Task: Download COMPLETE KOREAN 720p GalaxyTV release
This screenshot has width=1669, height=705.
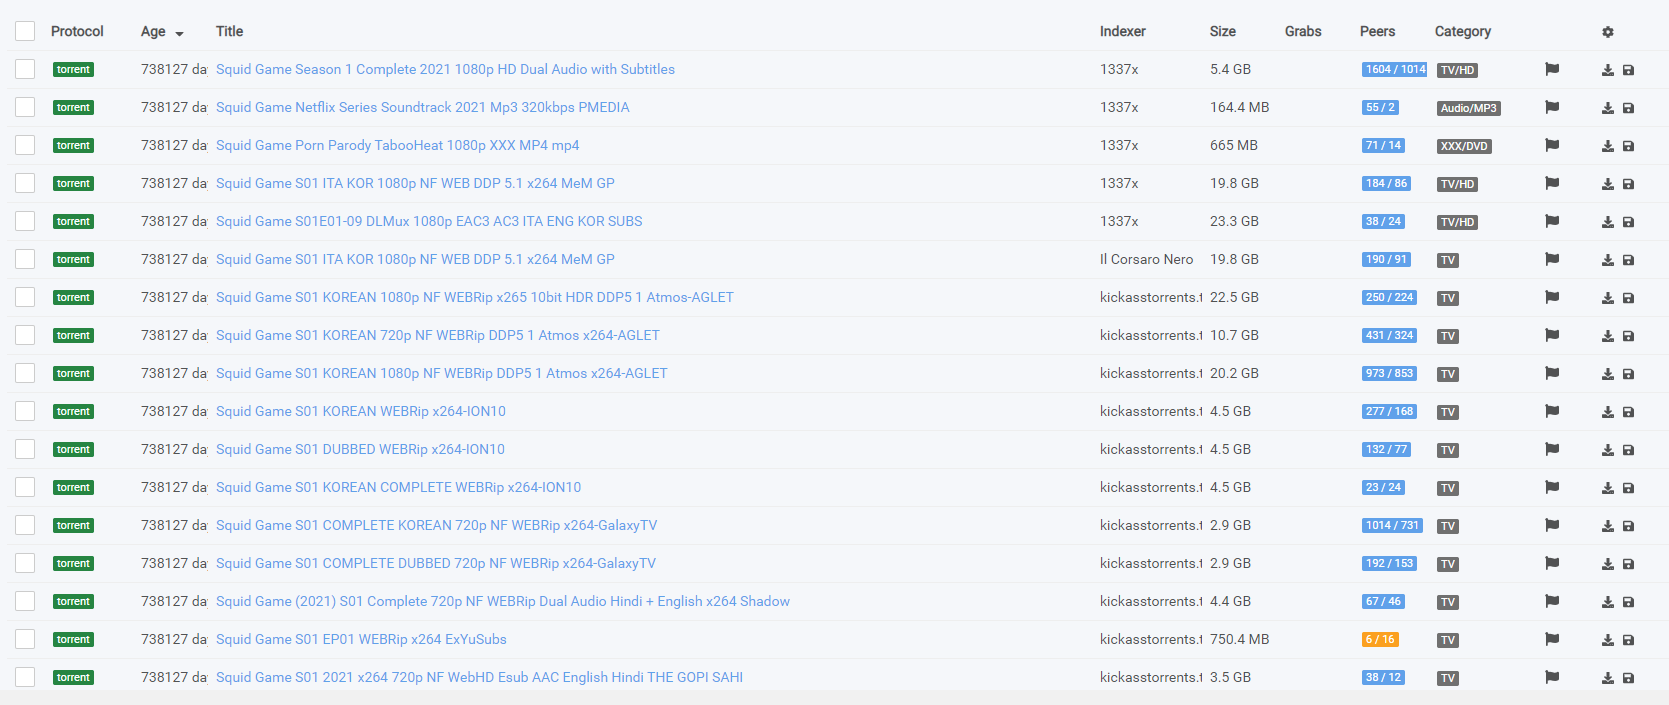Action: (1608, 526)
